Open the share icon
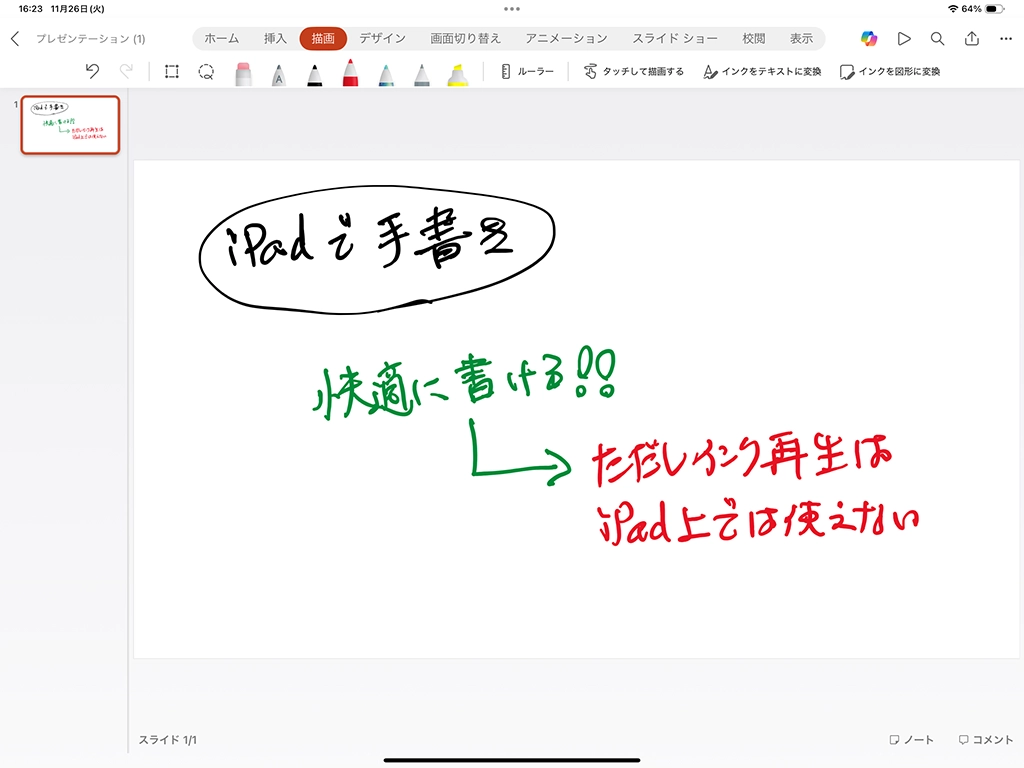This screenshot has width=1024, height=768. click(x=972, y=38)
